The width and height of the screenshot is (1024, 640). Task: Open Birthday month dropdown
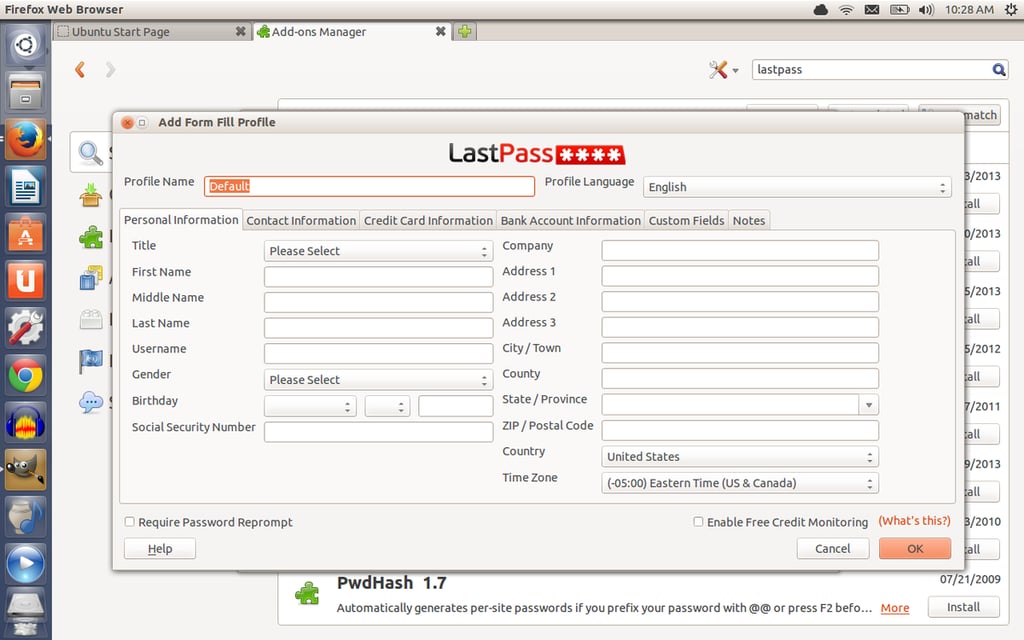coord(310,406)
